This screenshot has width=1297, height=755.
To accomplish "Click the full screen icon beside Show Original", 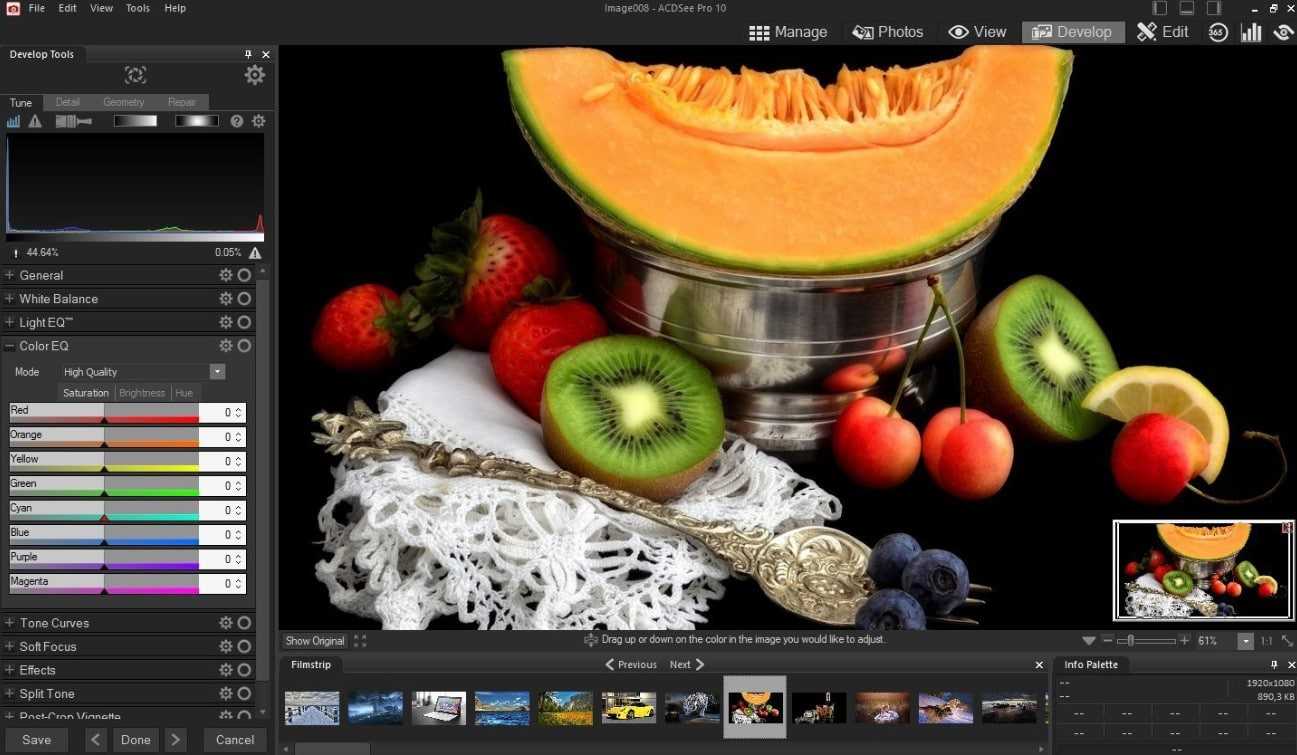I will (360, 641).
